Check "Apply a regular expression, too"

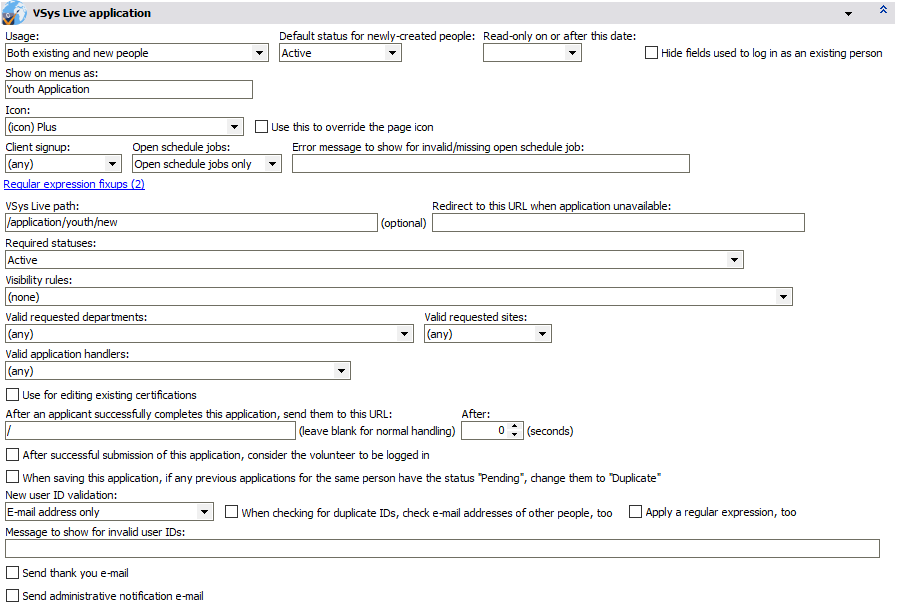635,512
